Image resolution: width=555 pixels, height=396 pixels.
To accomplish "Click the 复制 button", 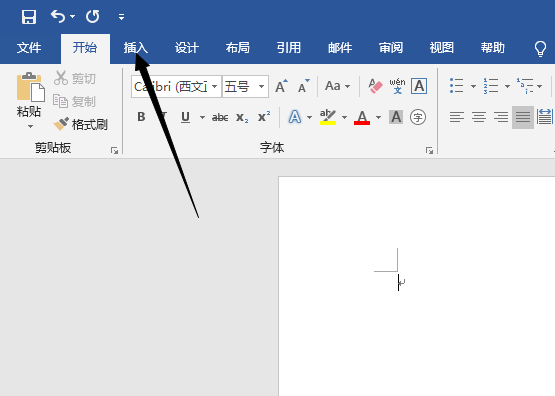I will (x=74, y=101).
